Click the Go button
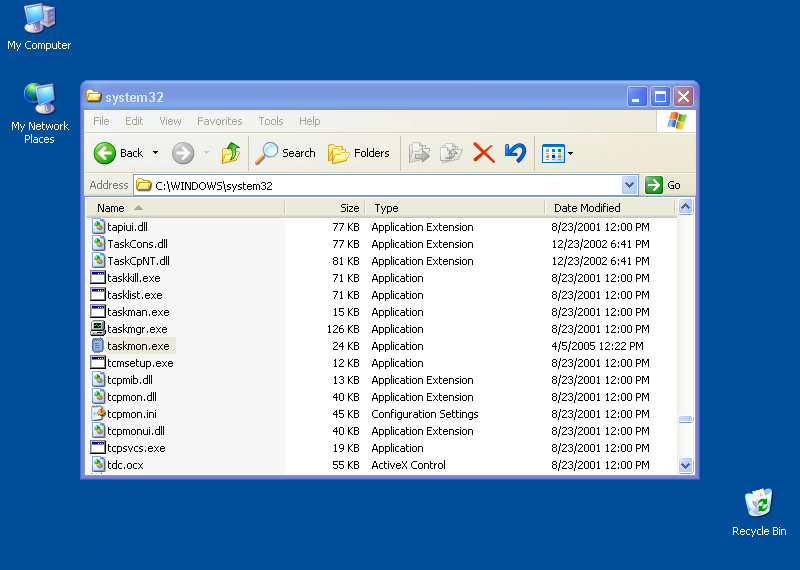 coord(663,185)
